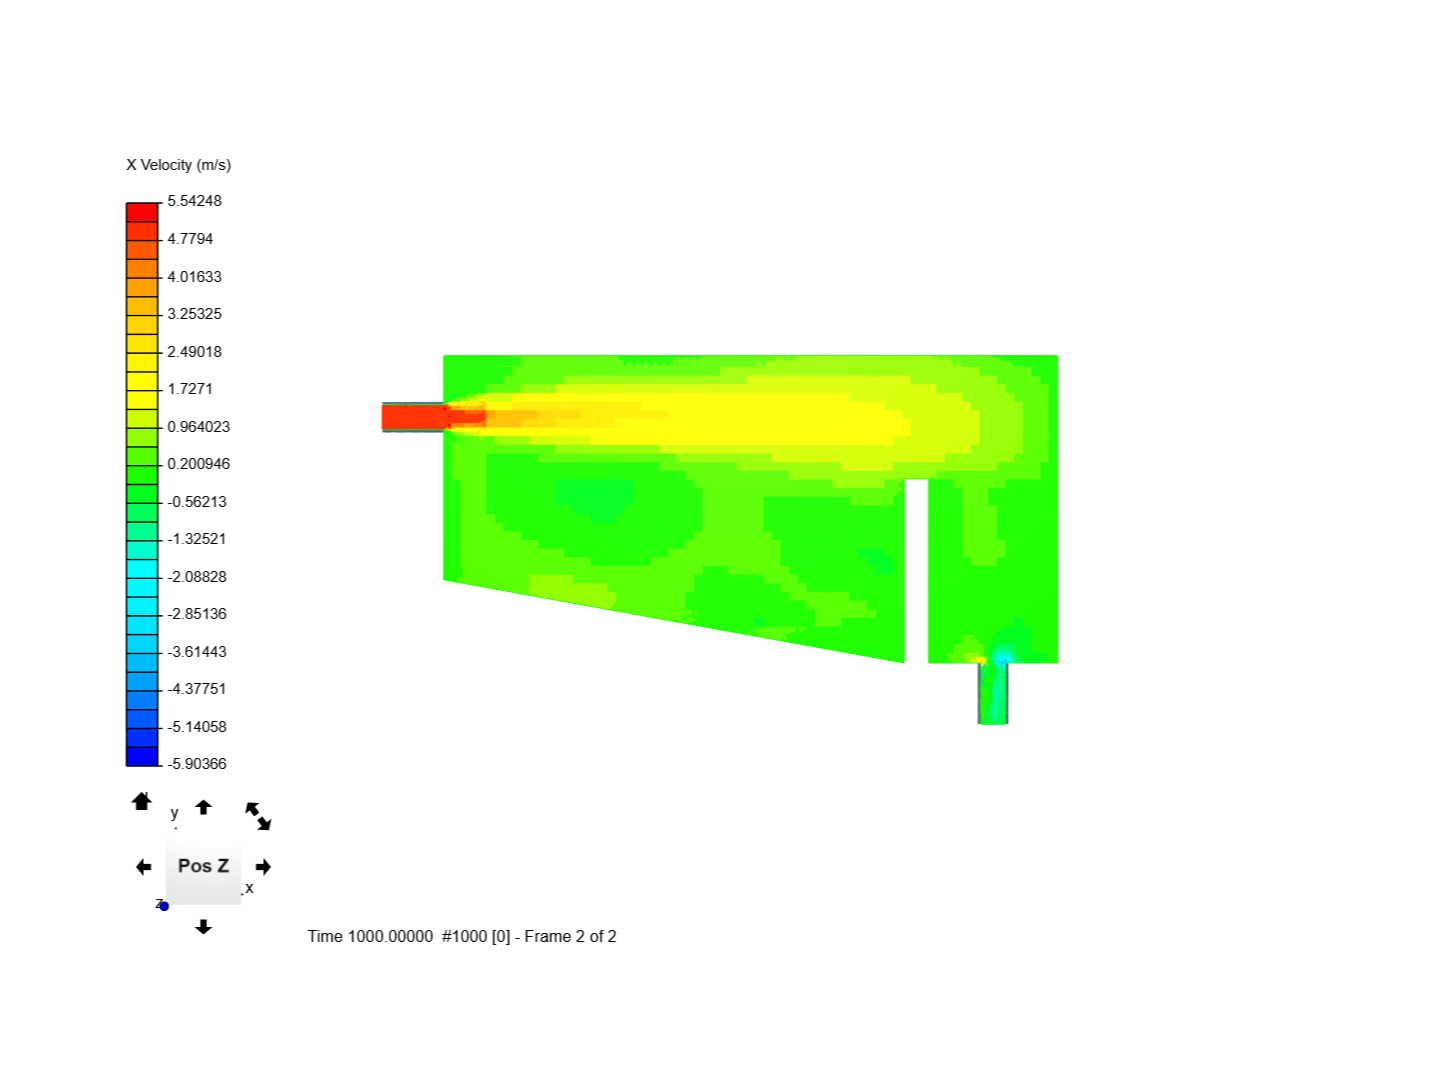Rotate the view with the right arrow
This screenshot has height=1080, width=1440.
[x=263, y=867]
